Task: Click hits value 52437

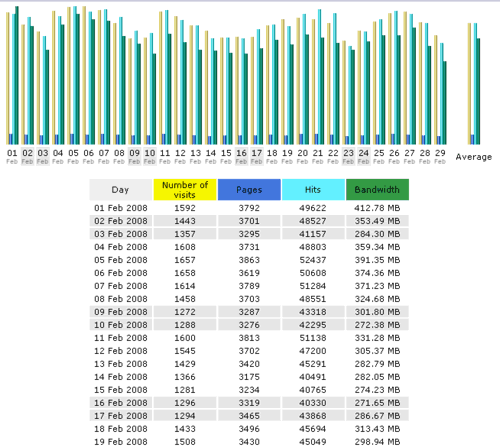Action: [313, 260]
